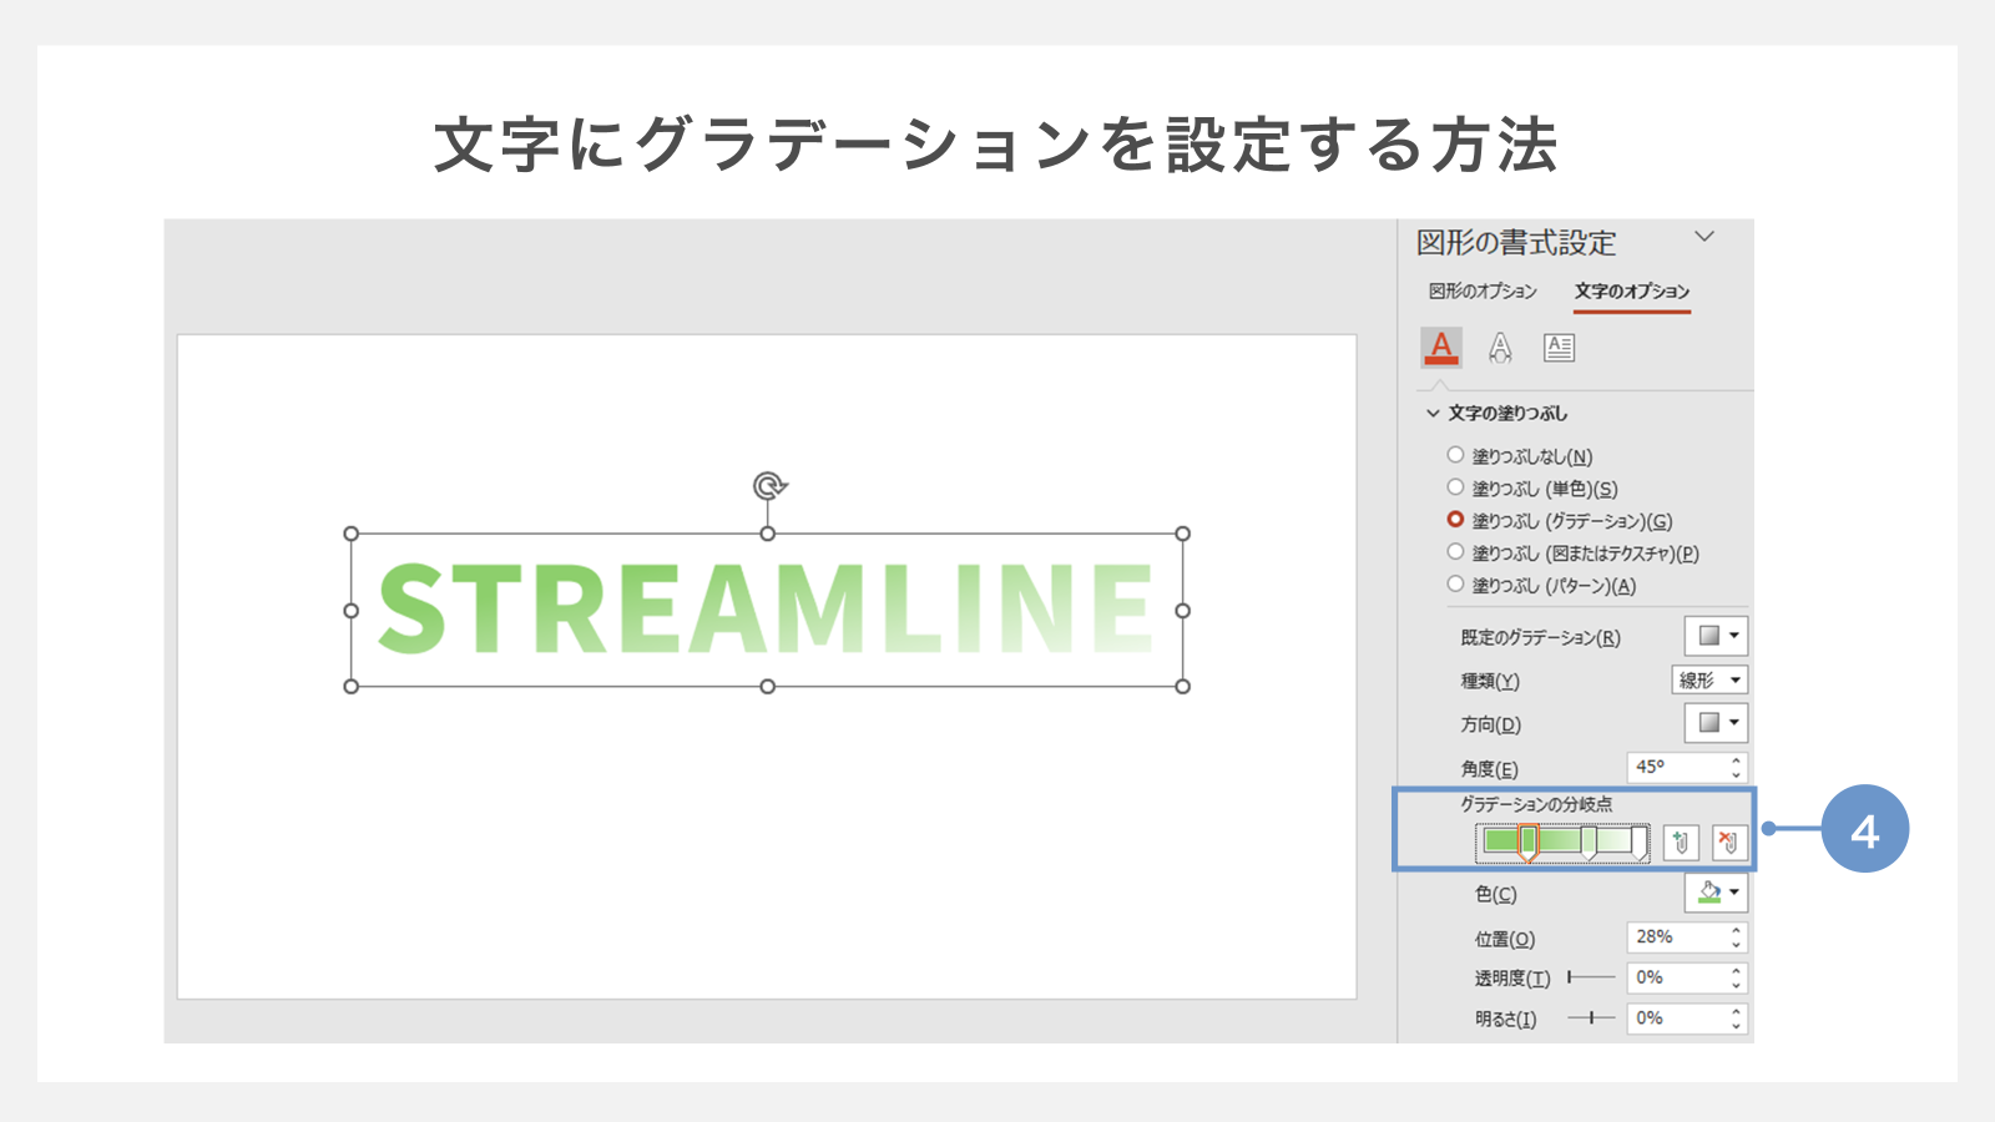Image resolution: width=1995 pixels, height=1122 pixels.
Task: Click the グラデーションの分岐点 label
Action: [1536, 804]
